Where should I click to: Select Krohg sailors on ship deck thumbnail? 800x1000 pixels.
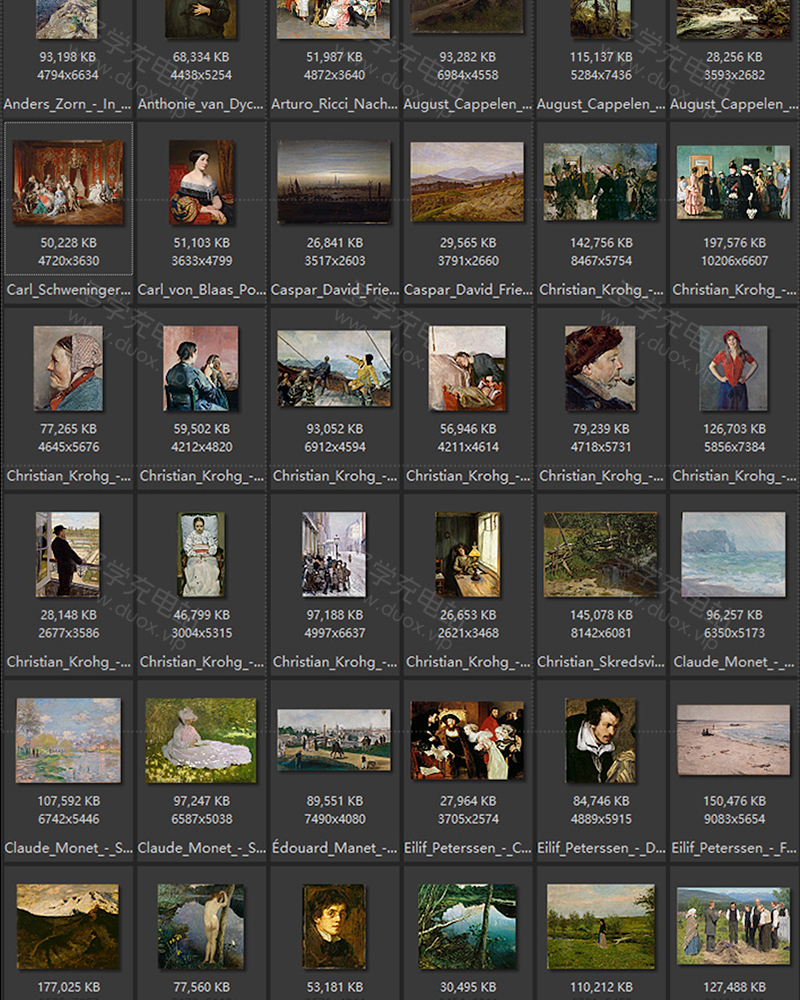334,368
